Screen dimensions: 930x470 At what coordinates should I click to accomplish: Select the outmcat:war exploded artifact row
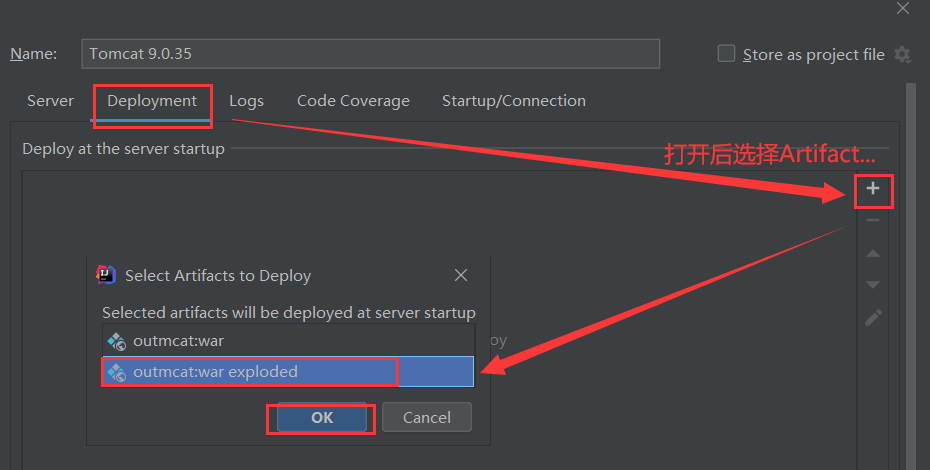click(x=288, y=372)
